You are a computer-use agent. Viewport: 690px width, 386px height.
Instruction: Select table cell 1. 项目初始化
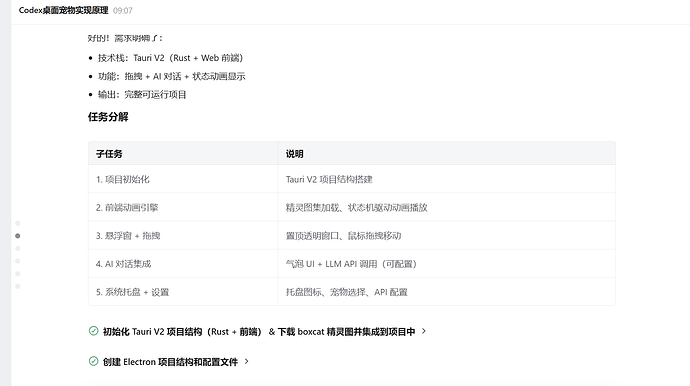[x=183, y=179]
